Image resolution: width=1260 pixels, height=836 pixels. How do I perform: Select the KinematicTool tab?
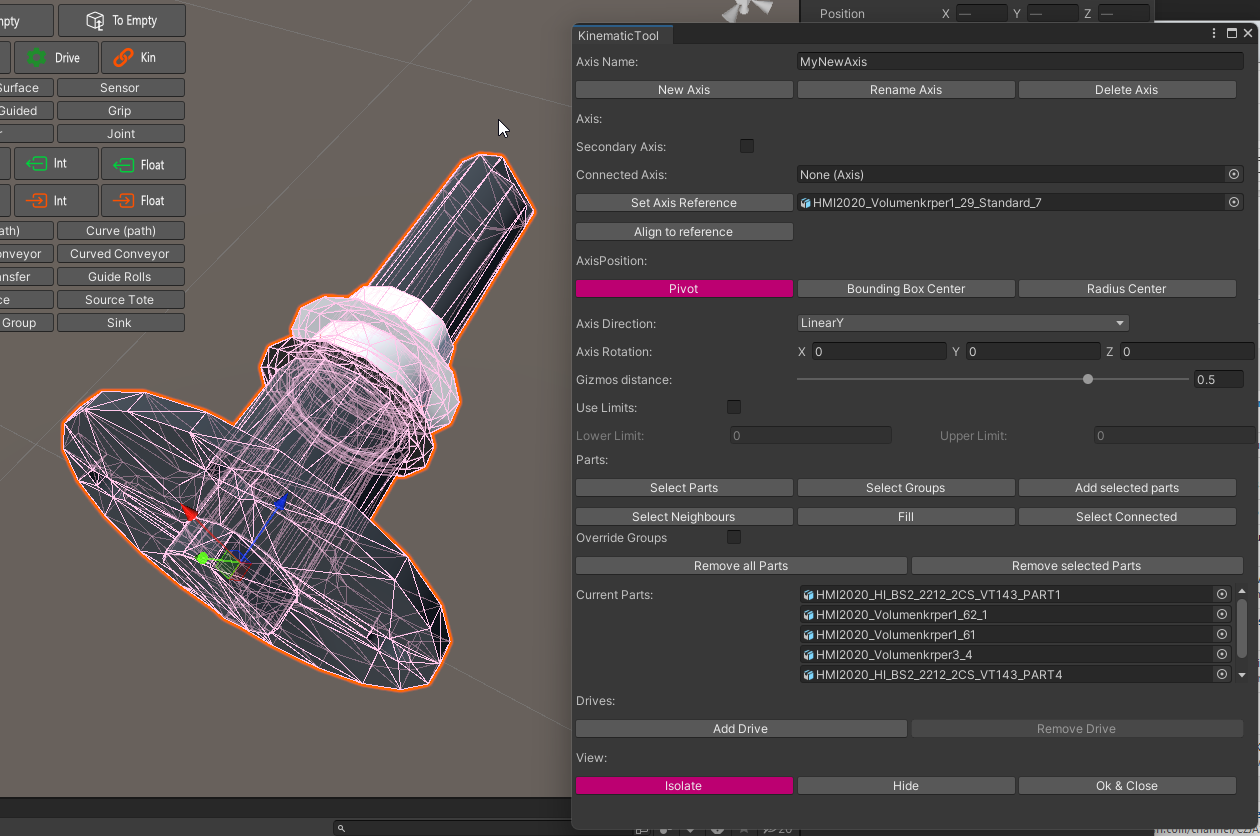pos(618,36)
